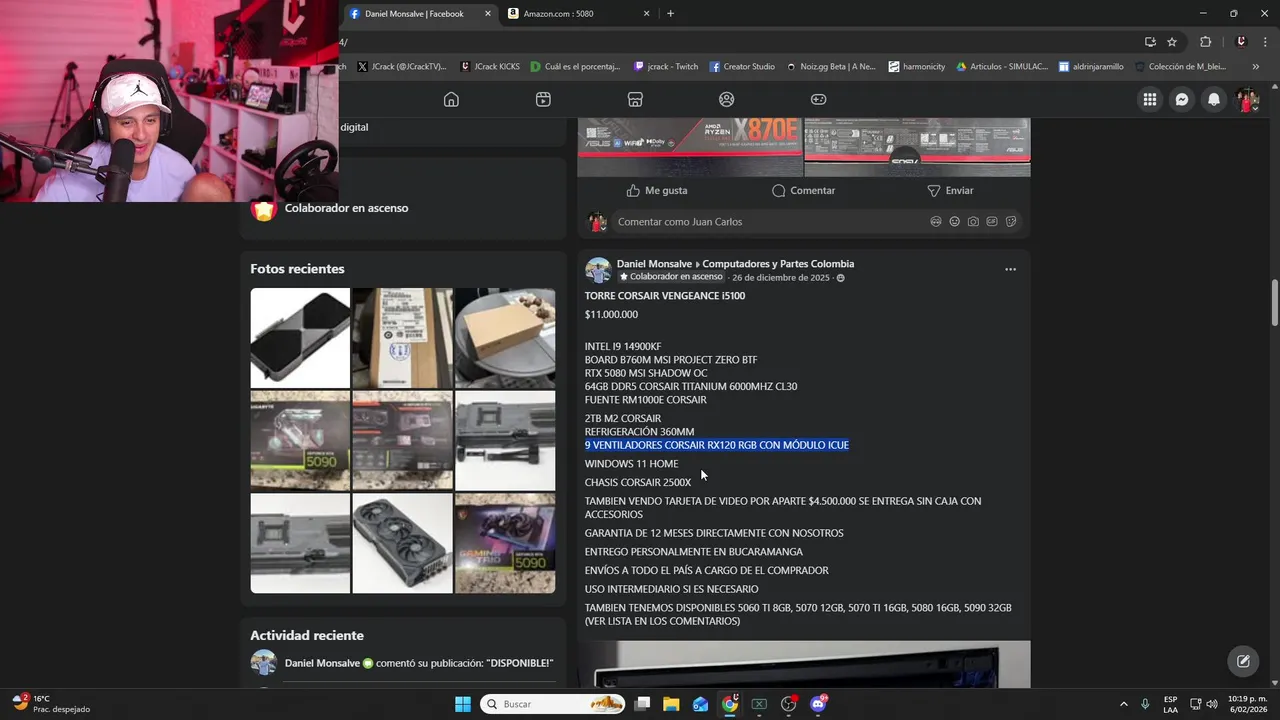The width and height of the screenshot is (1280, 720).
Task: Close the Amazon.com 5080 tab
Action: (646, 14)
